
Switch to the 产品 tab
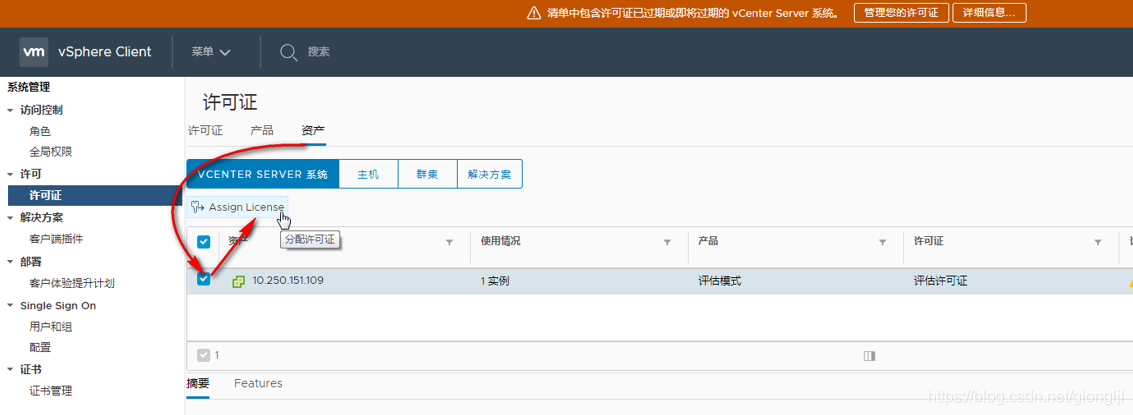(x=262, y=131)
